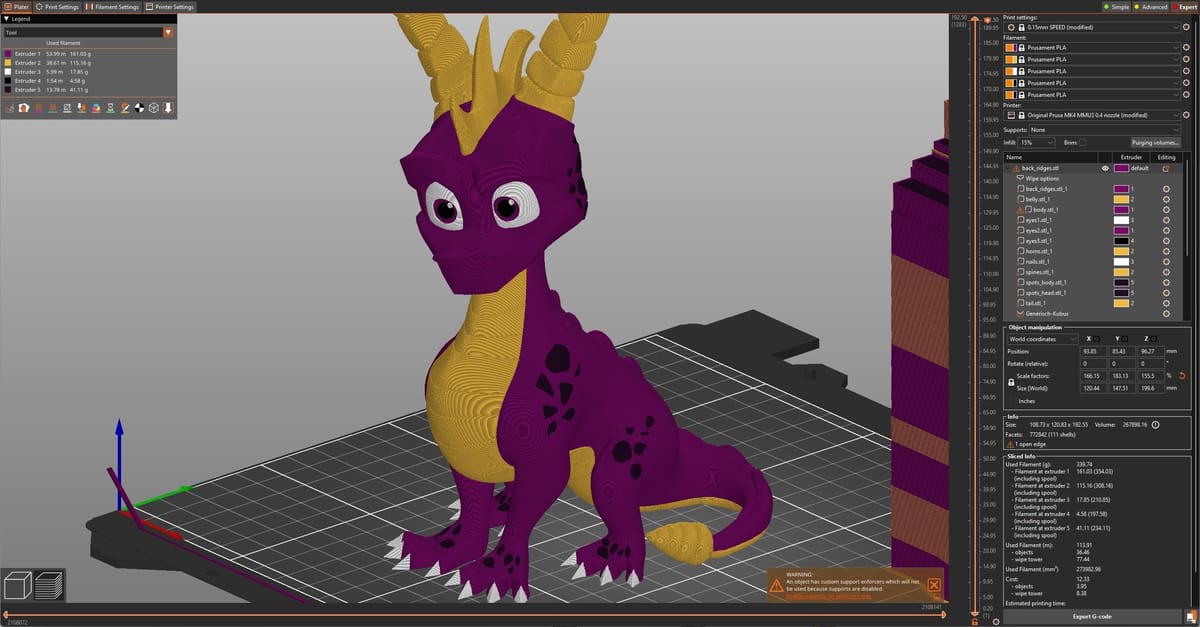Screen dimensions: 1200x627
Task: Enable the Brim checkbox
Action: pos(1083,142)
